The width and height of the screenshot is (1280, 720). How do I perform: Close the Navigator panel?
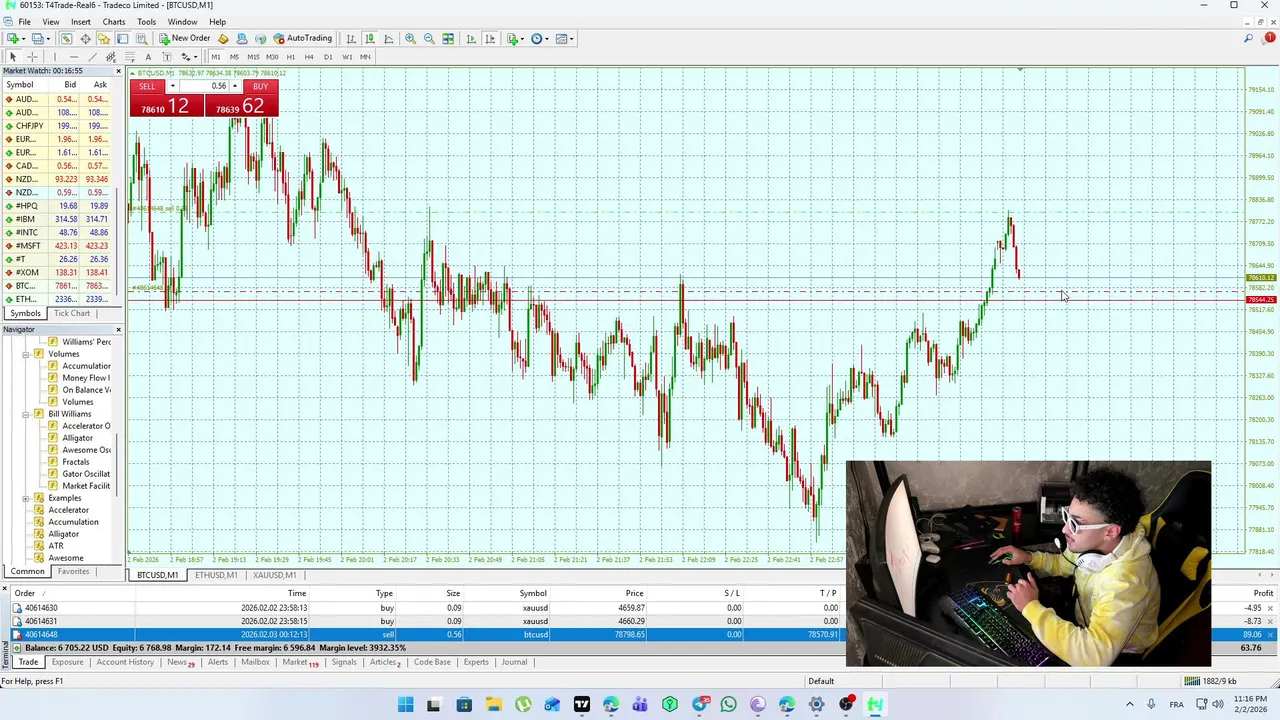(x=118, y=330)
